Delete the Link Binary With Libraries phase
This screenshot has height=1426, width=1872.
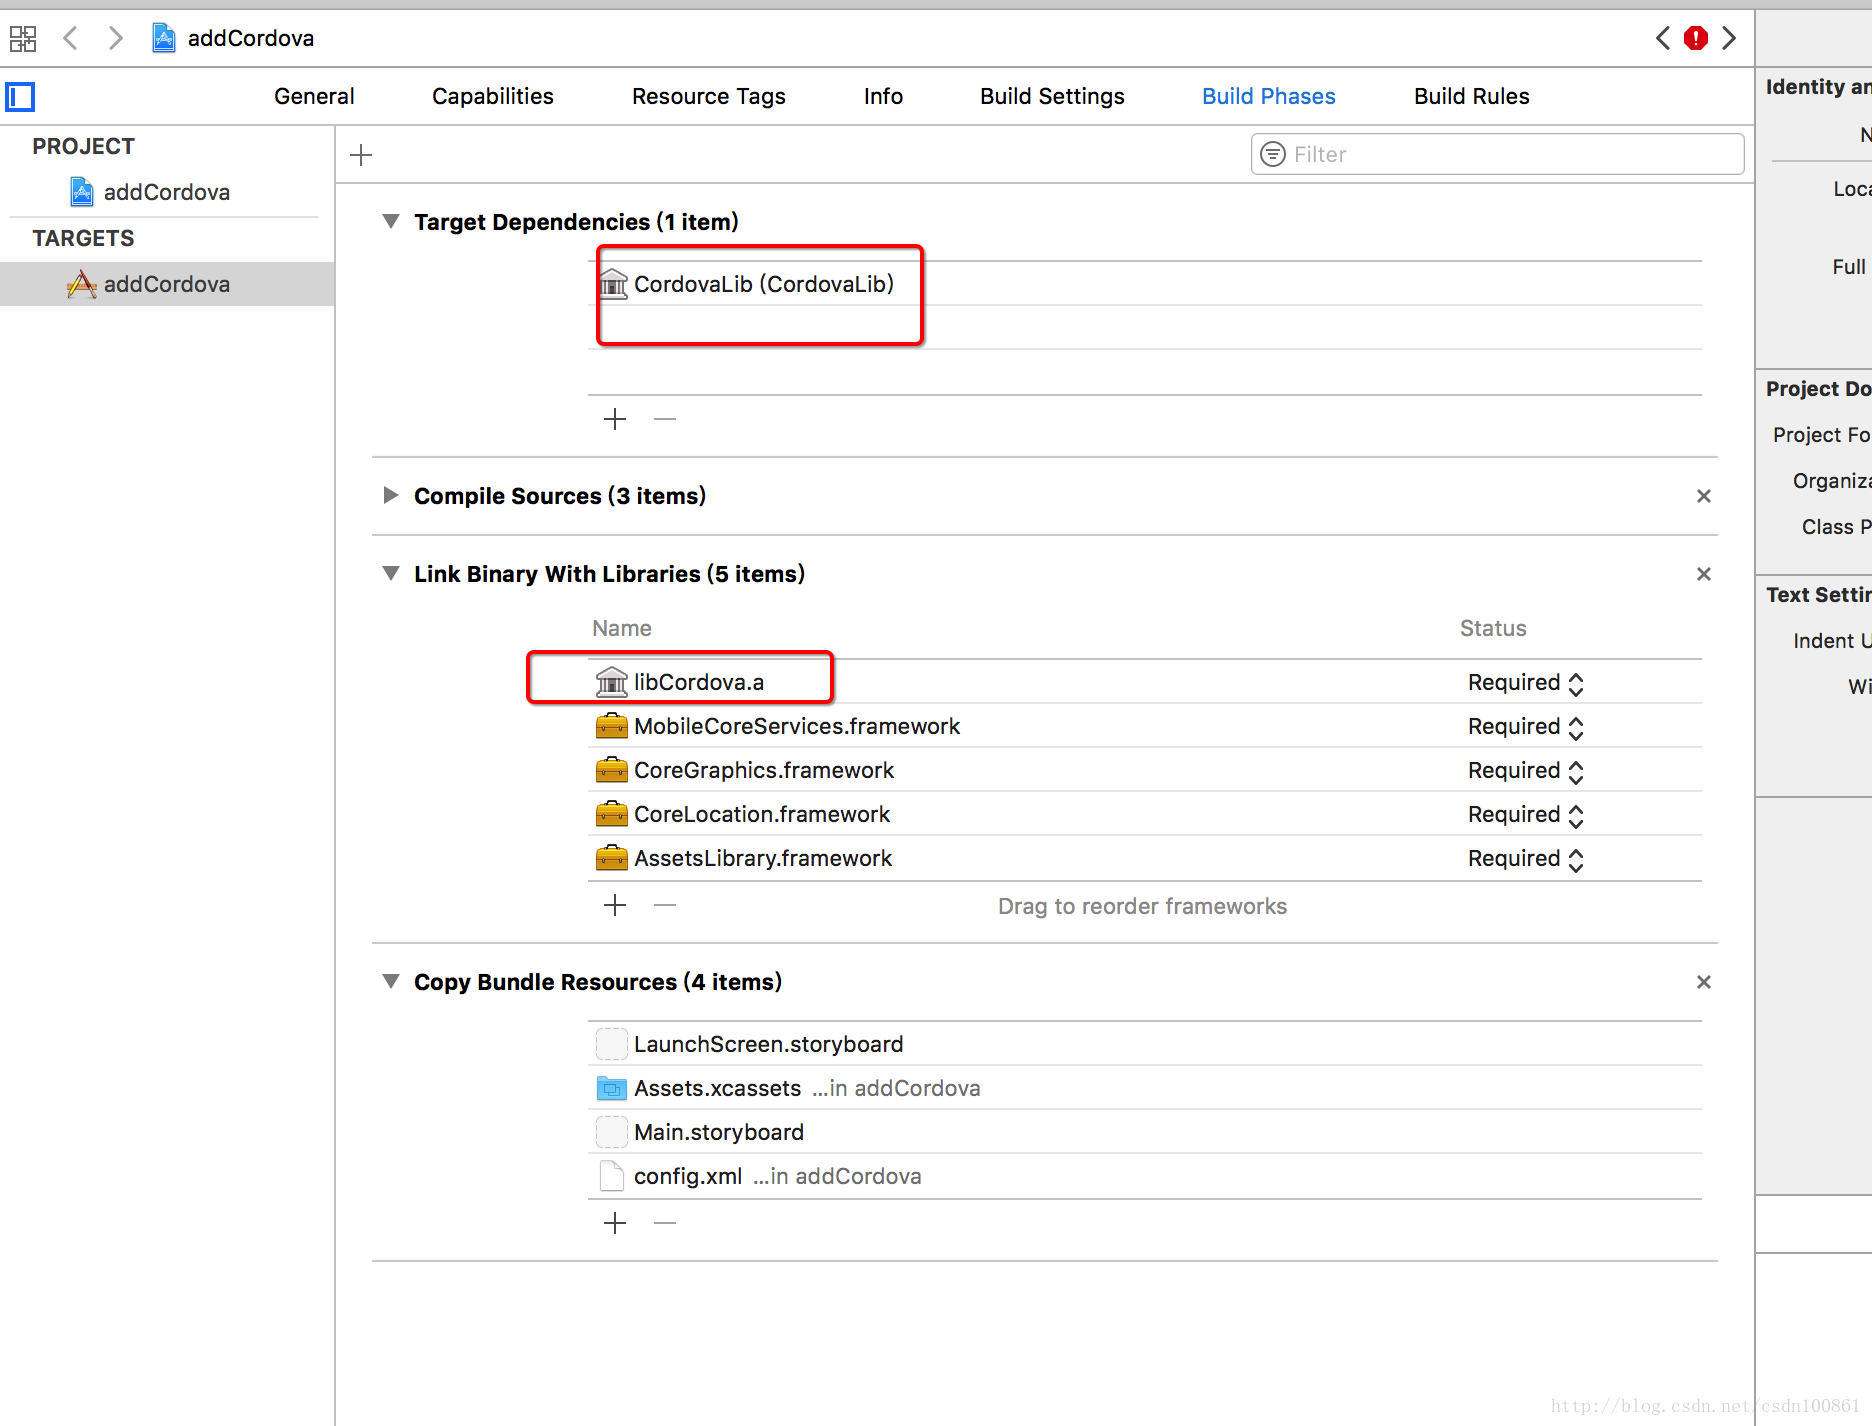click(x=1704, y=574)
